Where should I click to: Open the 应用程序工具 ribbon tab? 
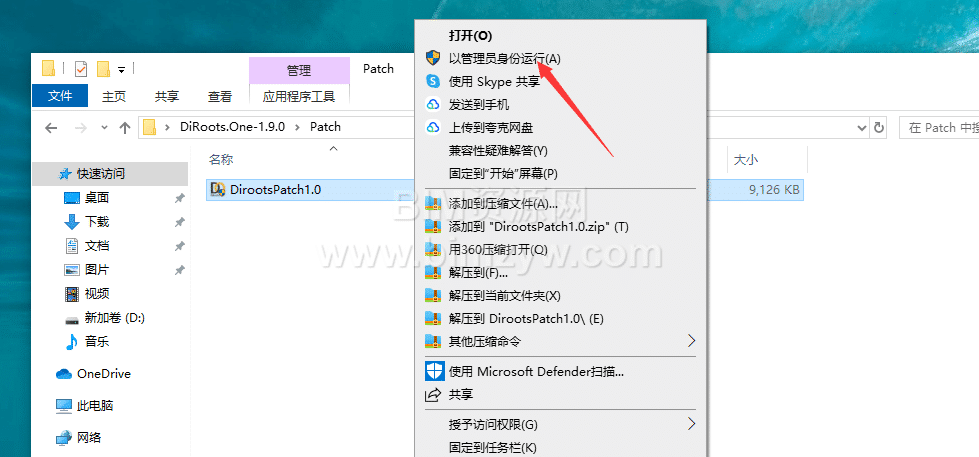pyautogui.click(x=299, y=96)
